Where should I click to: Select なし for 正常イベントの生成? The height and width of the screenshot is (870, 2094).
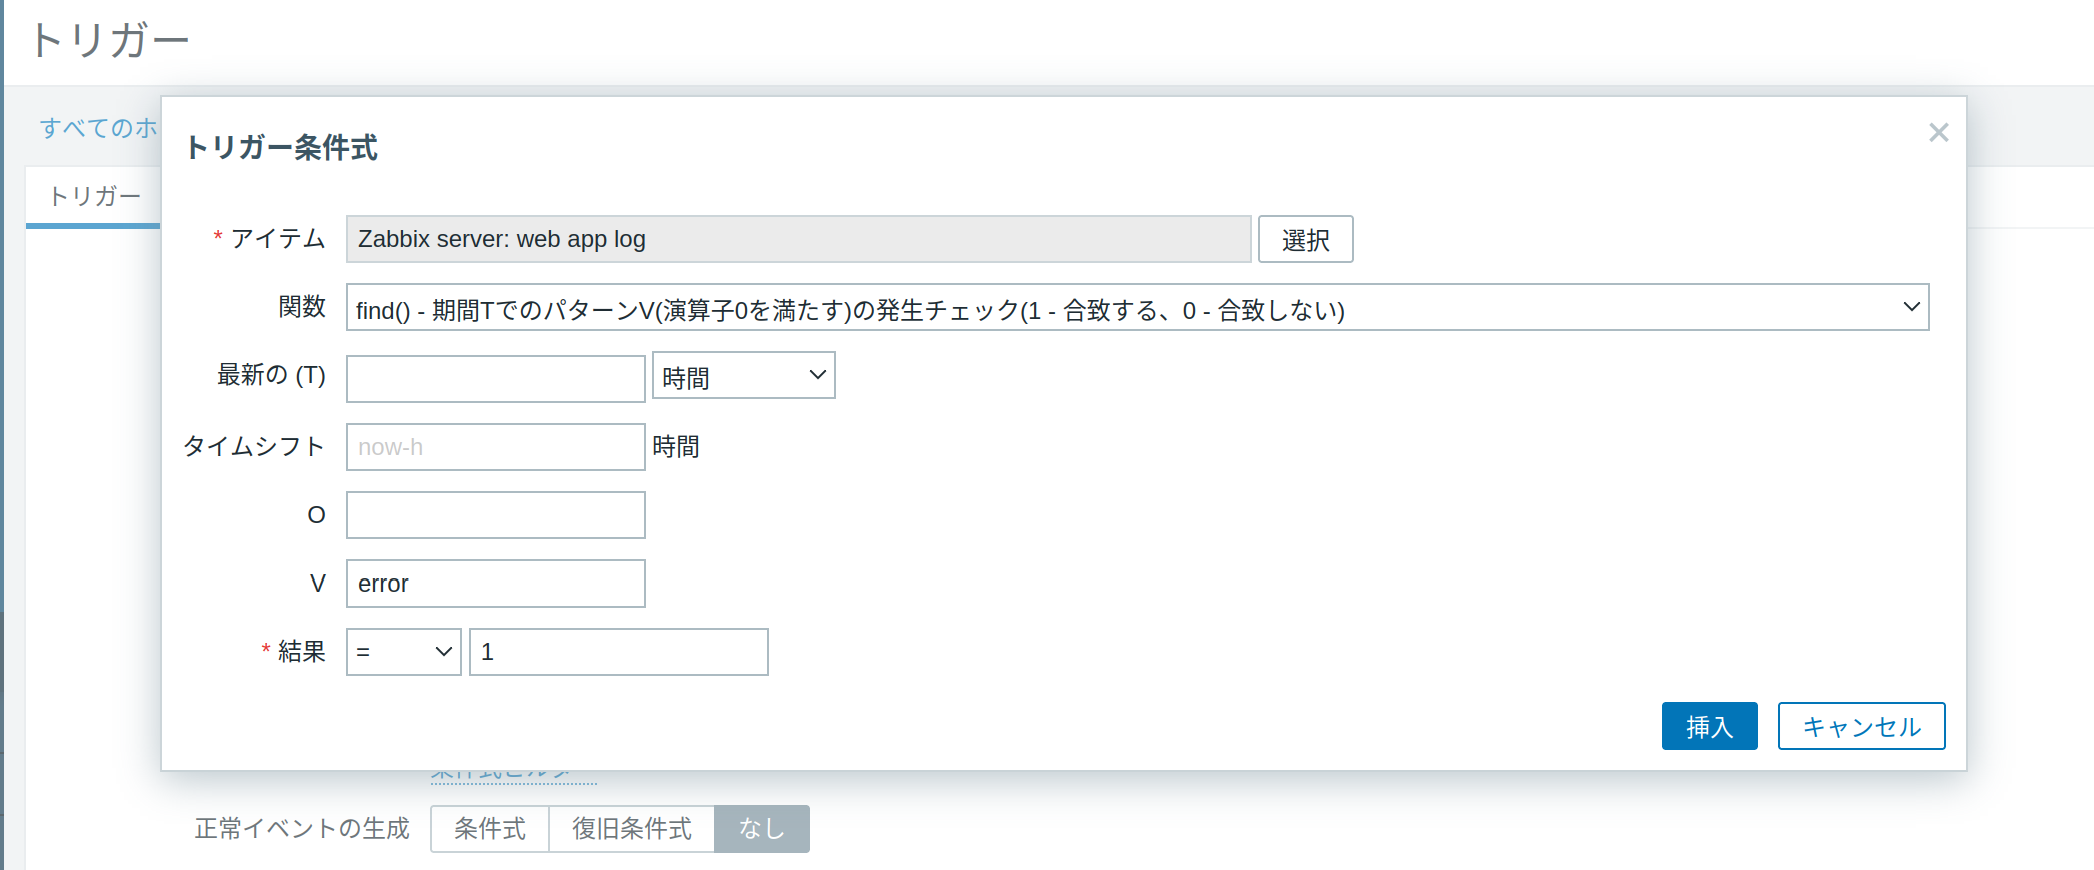tap(761, 829)
